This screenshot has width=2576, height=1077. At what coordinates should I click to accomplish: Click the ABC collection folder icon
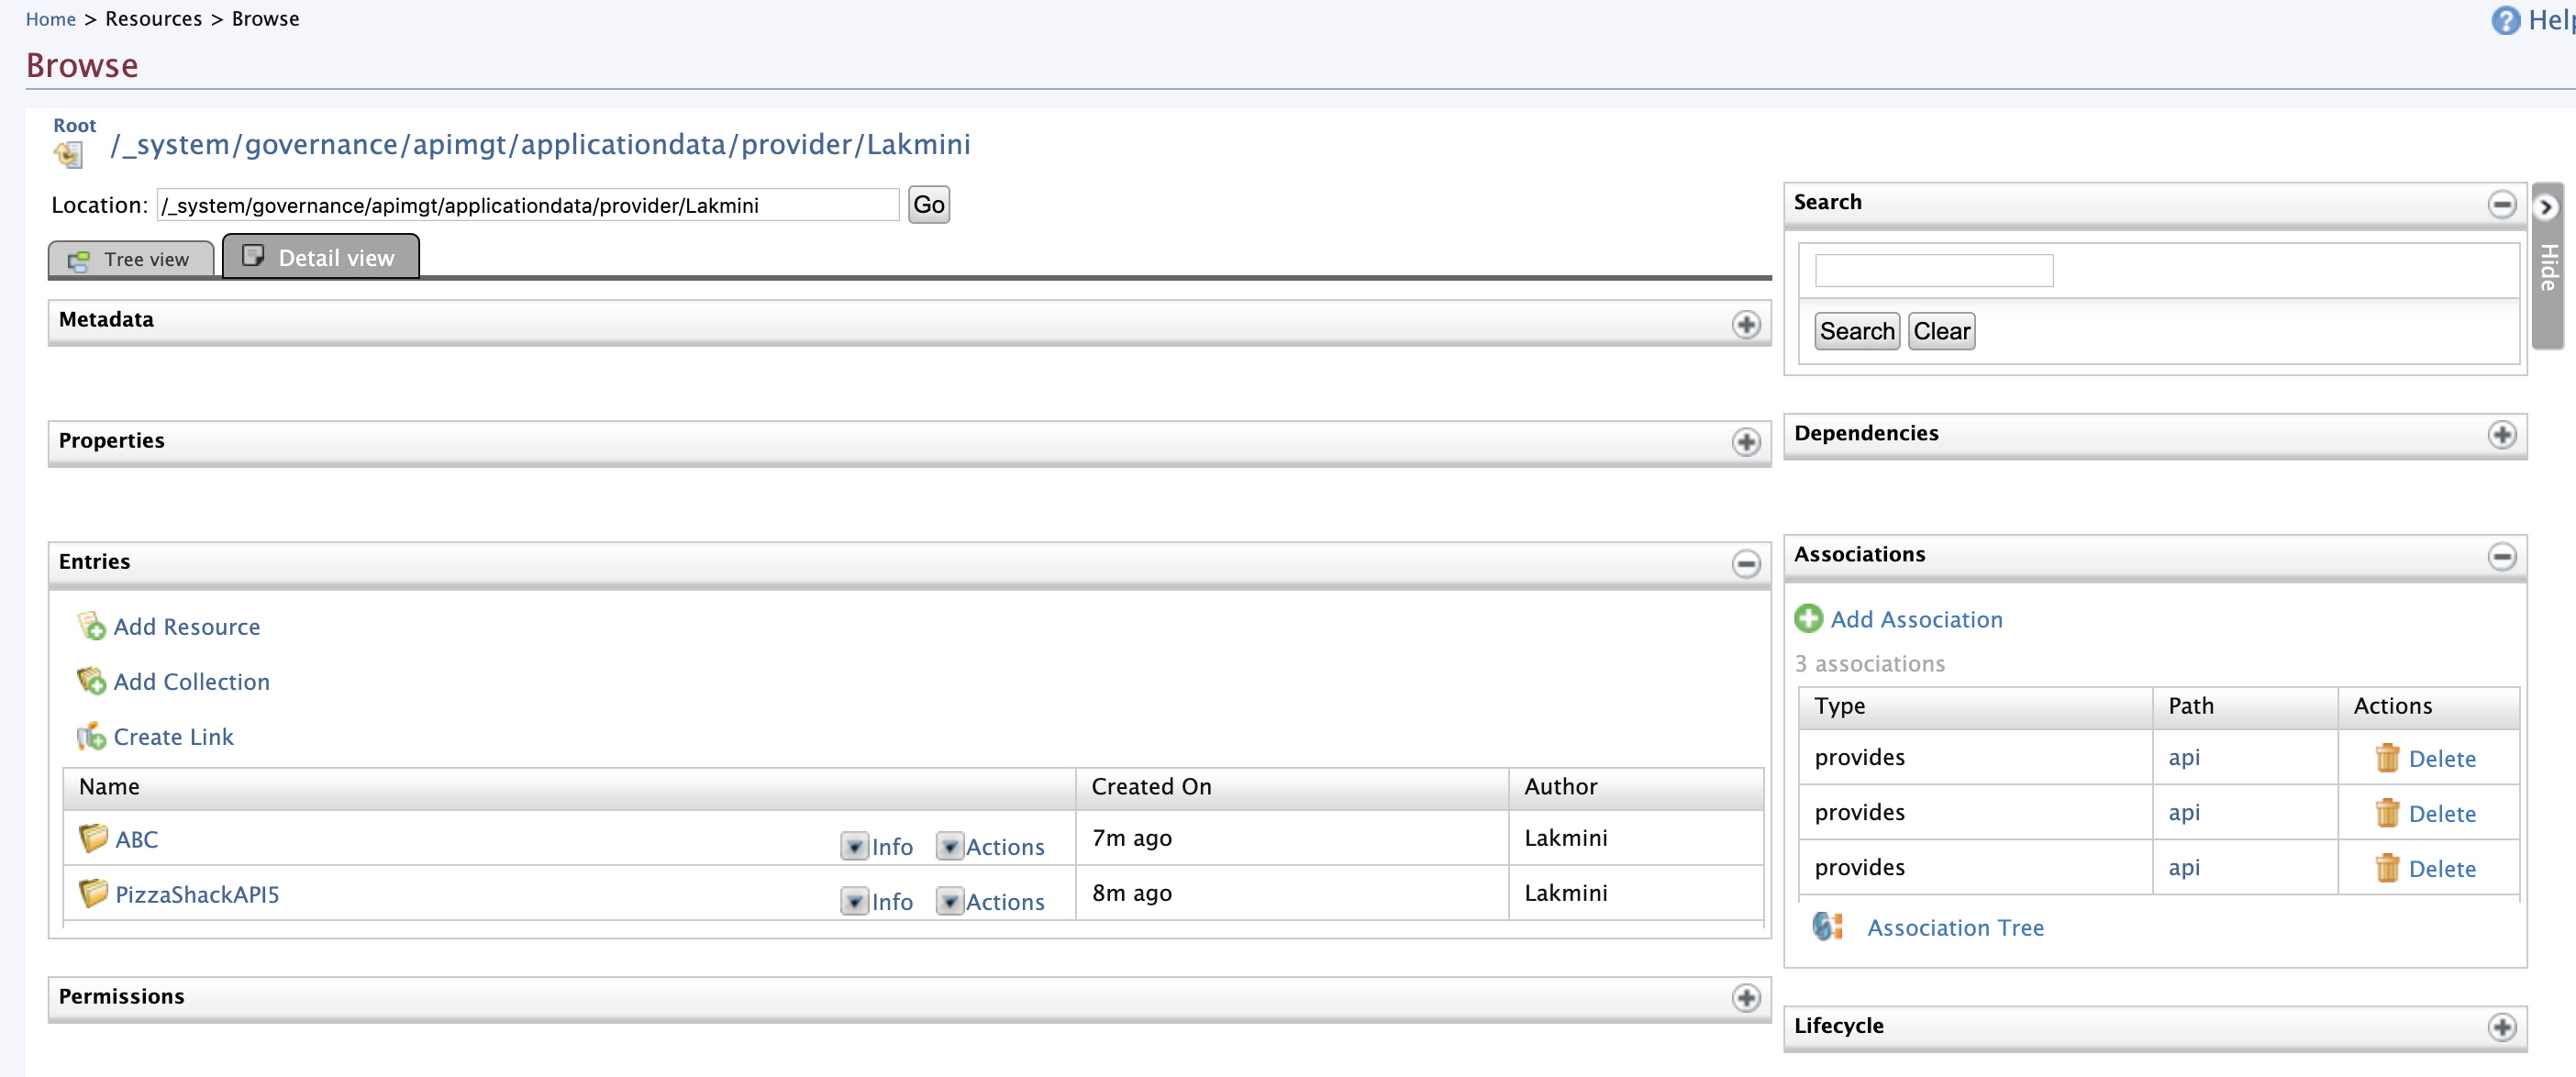click(x=93, y=838)
